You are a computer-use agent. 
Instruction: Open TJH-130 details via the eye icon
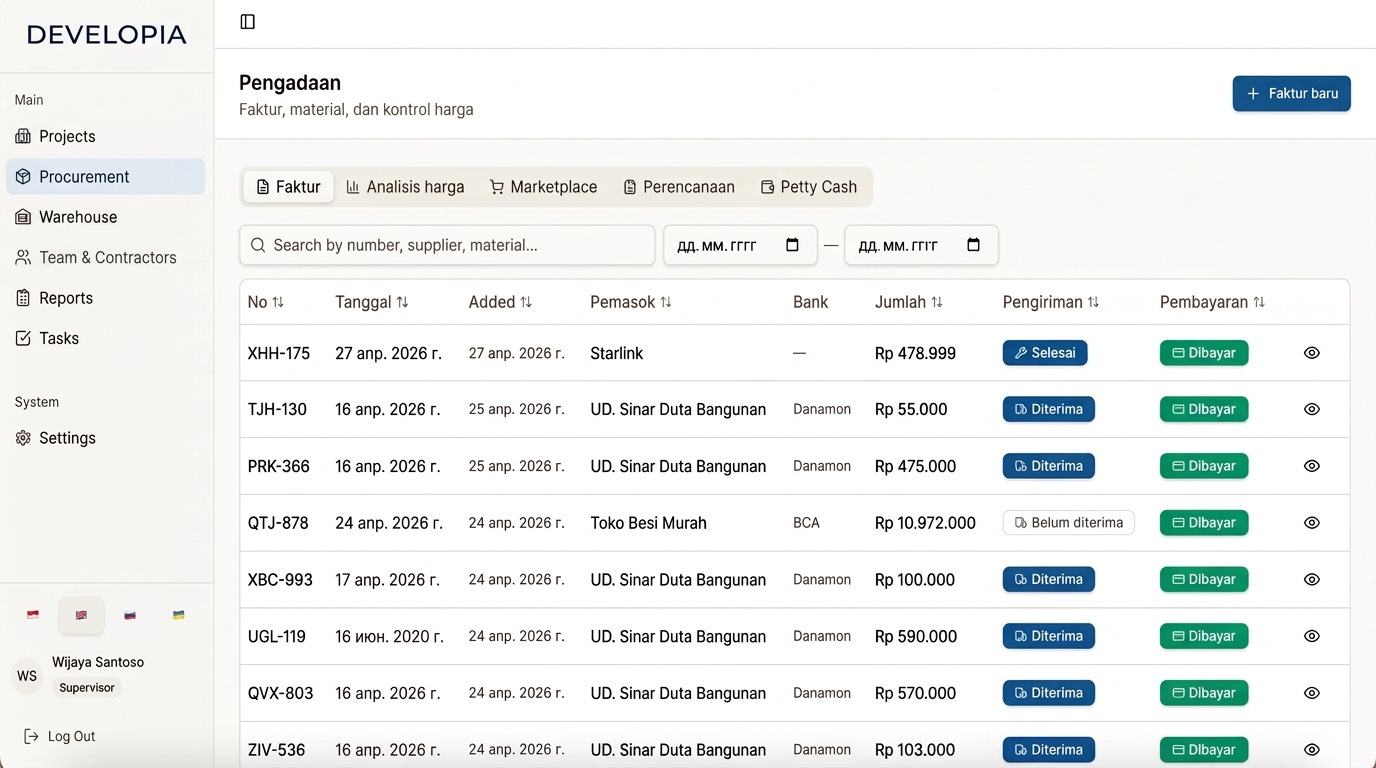click(1312, 409)
